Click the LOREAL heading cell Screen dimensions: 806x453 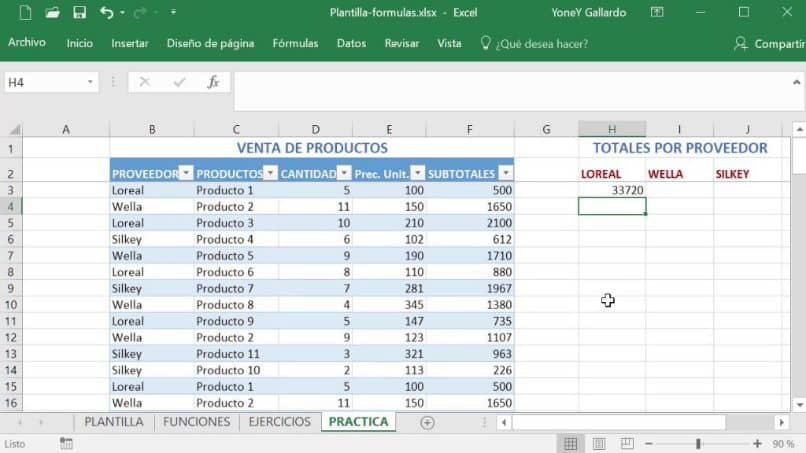[x=612, y=174]
